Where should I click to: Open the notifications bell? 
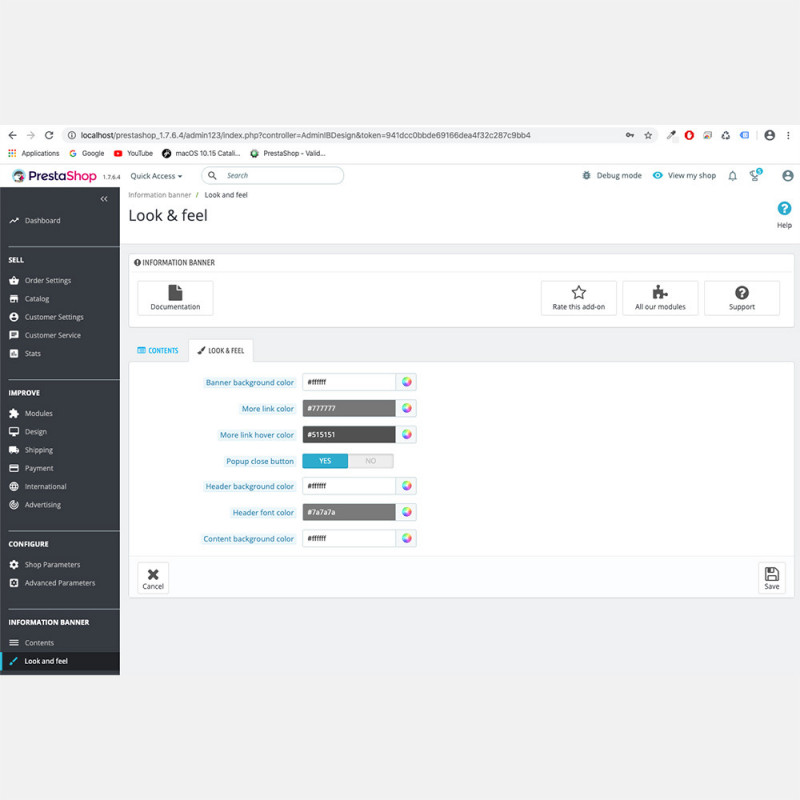click(x=732, y=176)
